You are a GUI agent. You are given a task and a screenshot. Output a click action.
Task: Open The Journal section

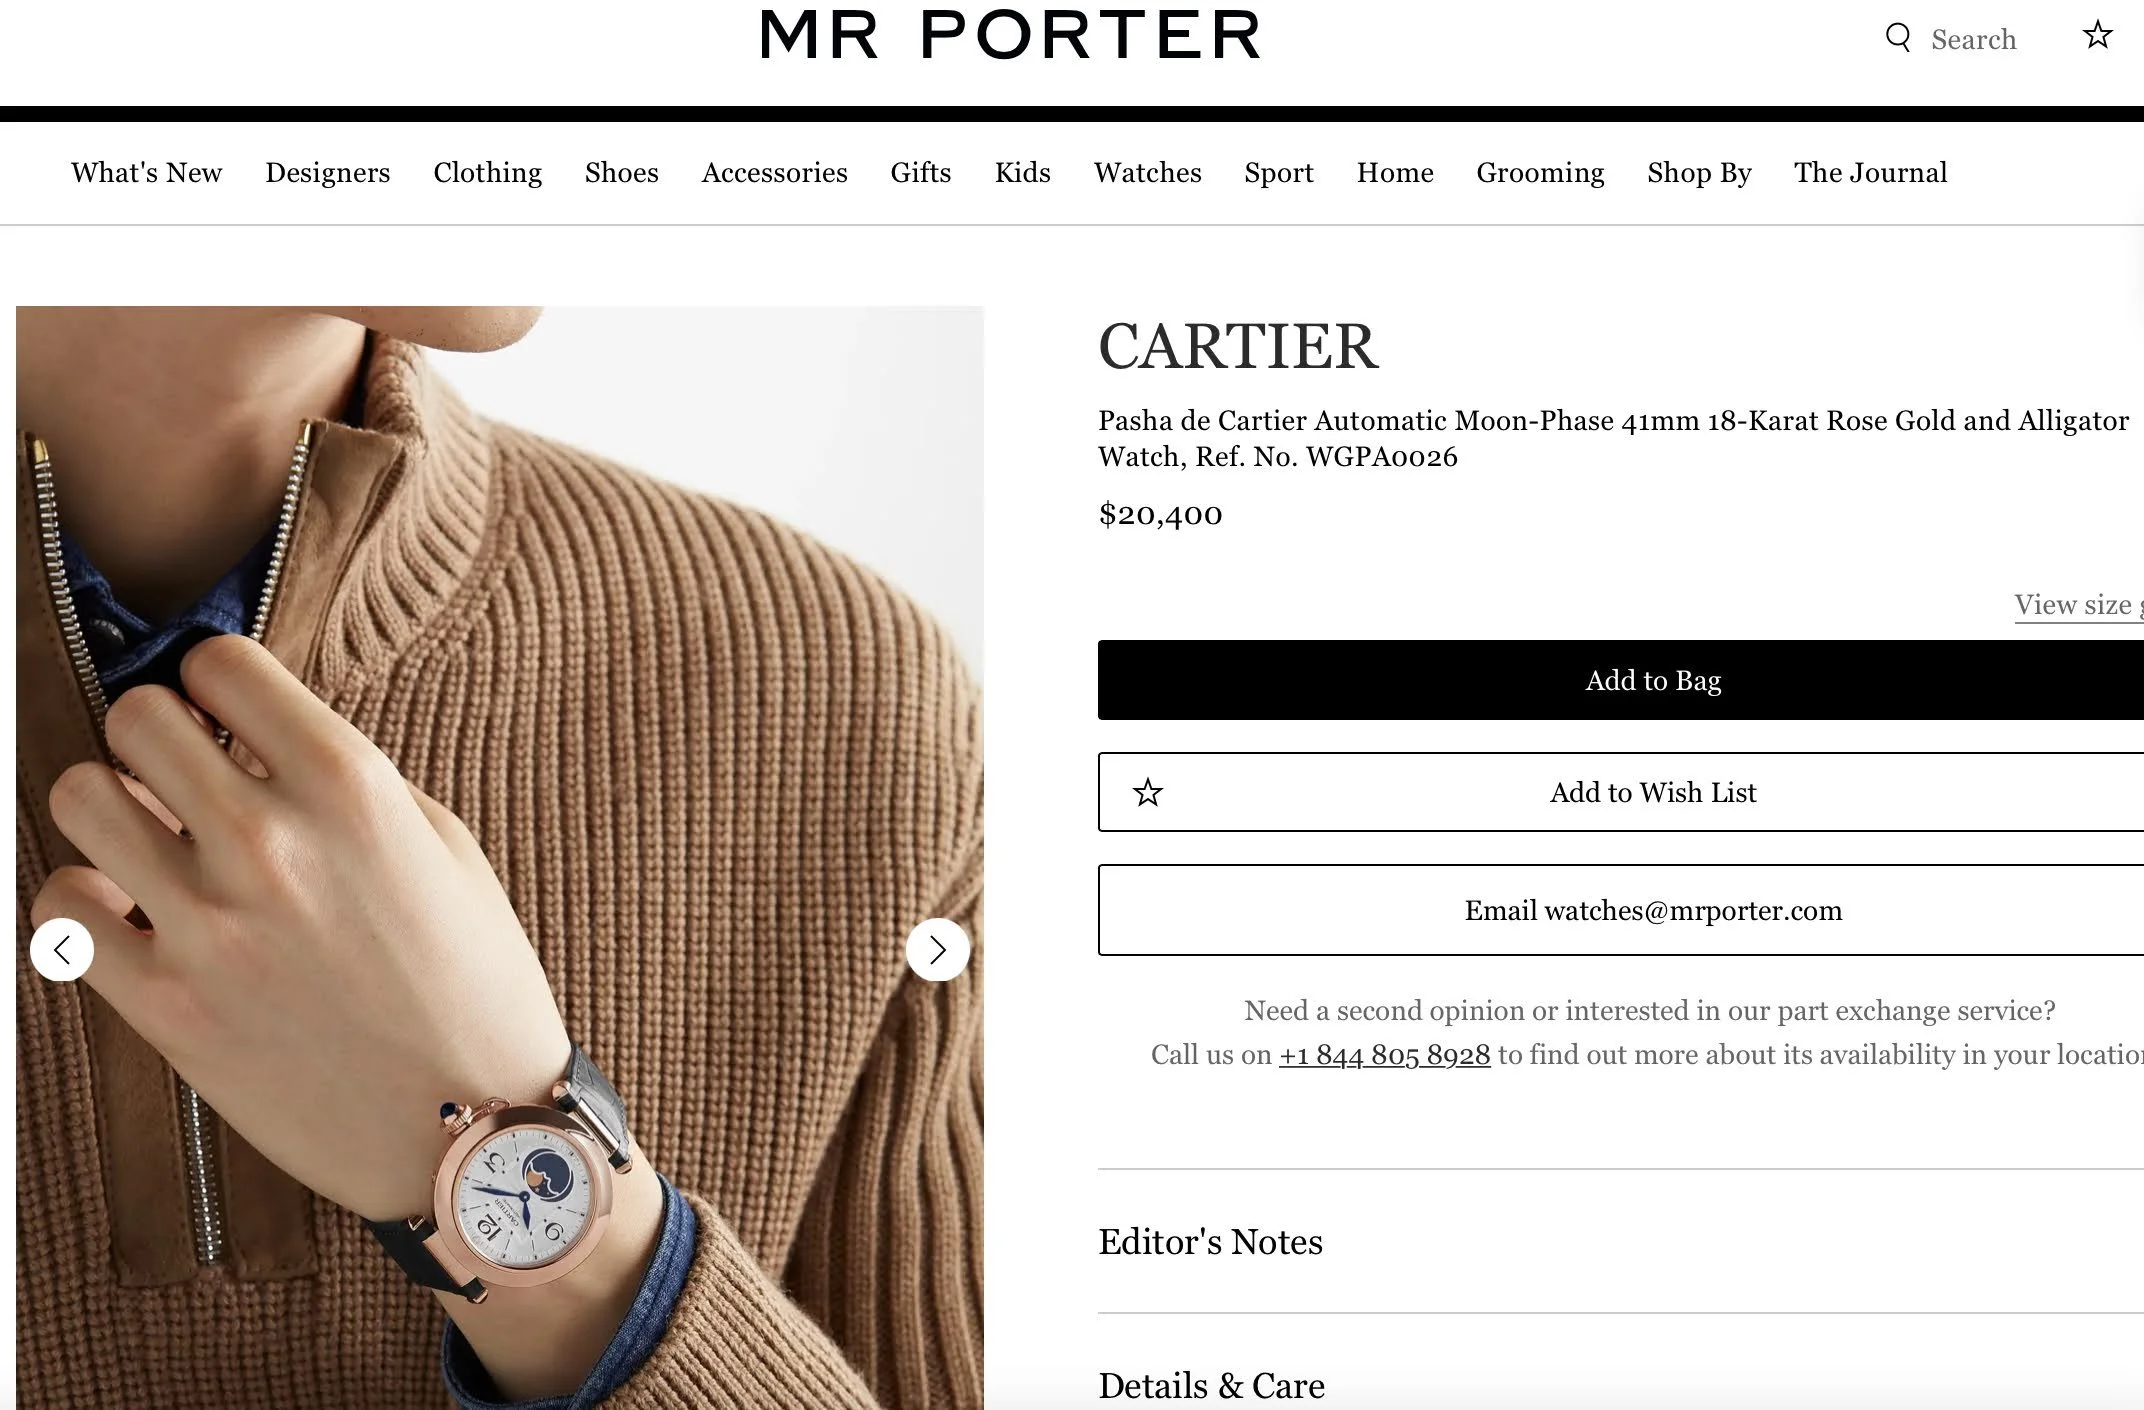[1870, 172]
